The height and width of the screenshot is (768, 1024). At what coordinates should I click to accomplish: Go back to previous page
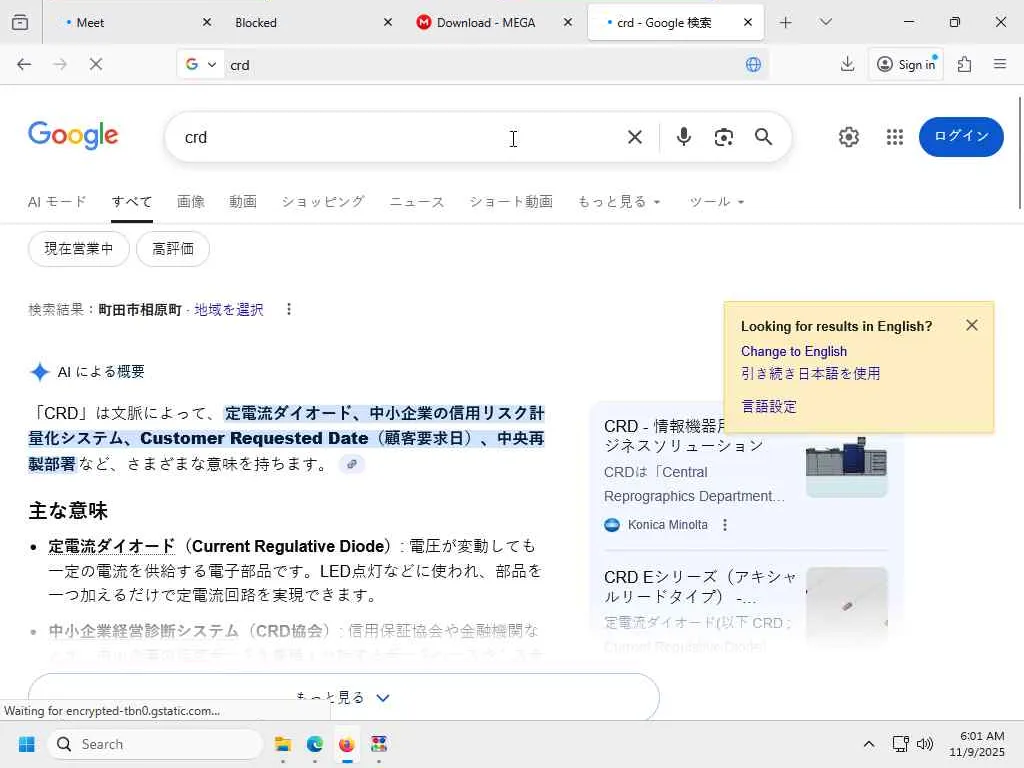[x=24, y=64]
